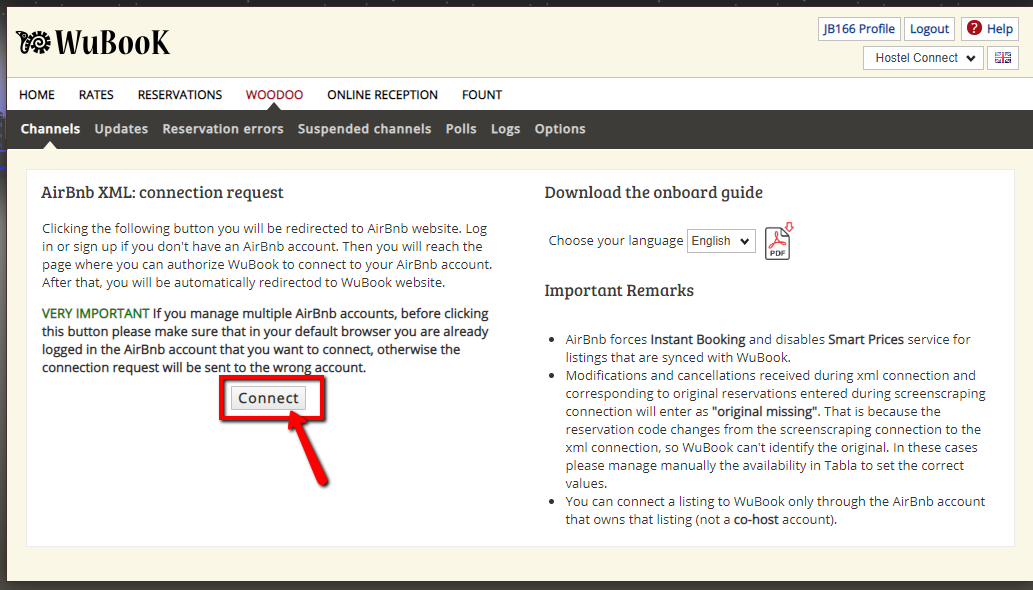Open the Logs tab
The height and width of the screenshot is (590, 1033).
(505, 129)
